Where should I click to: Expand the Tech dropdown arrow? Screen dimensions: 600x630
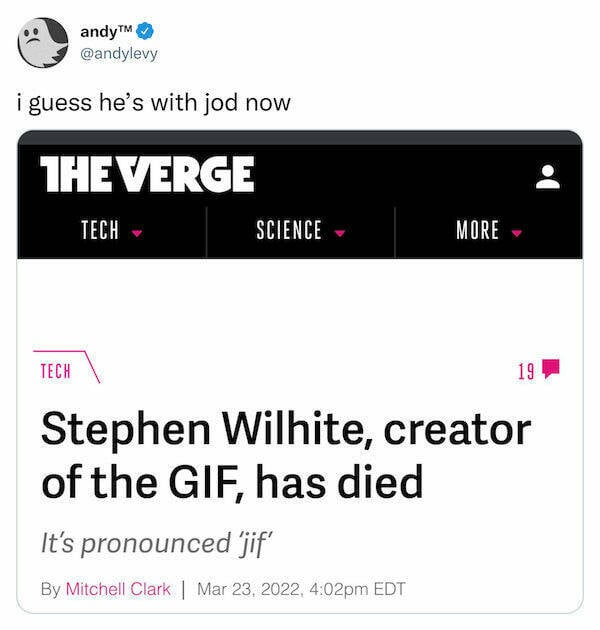[x=136, y=232]
